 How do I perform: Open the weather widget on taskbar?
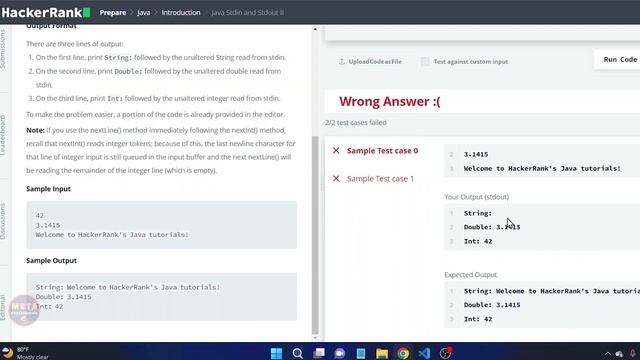tap(25, 353)
